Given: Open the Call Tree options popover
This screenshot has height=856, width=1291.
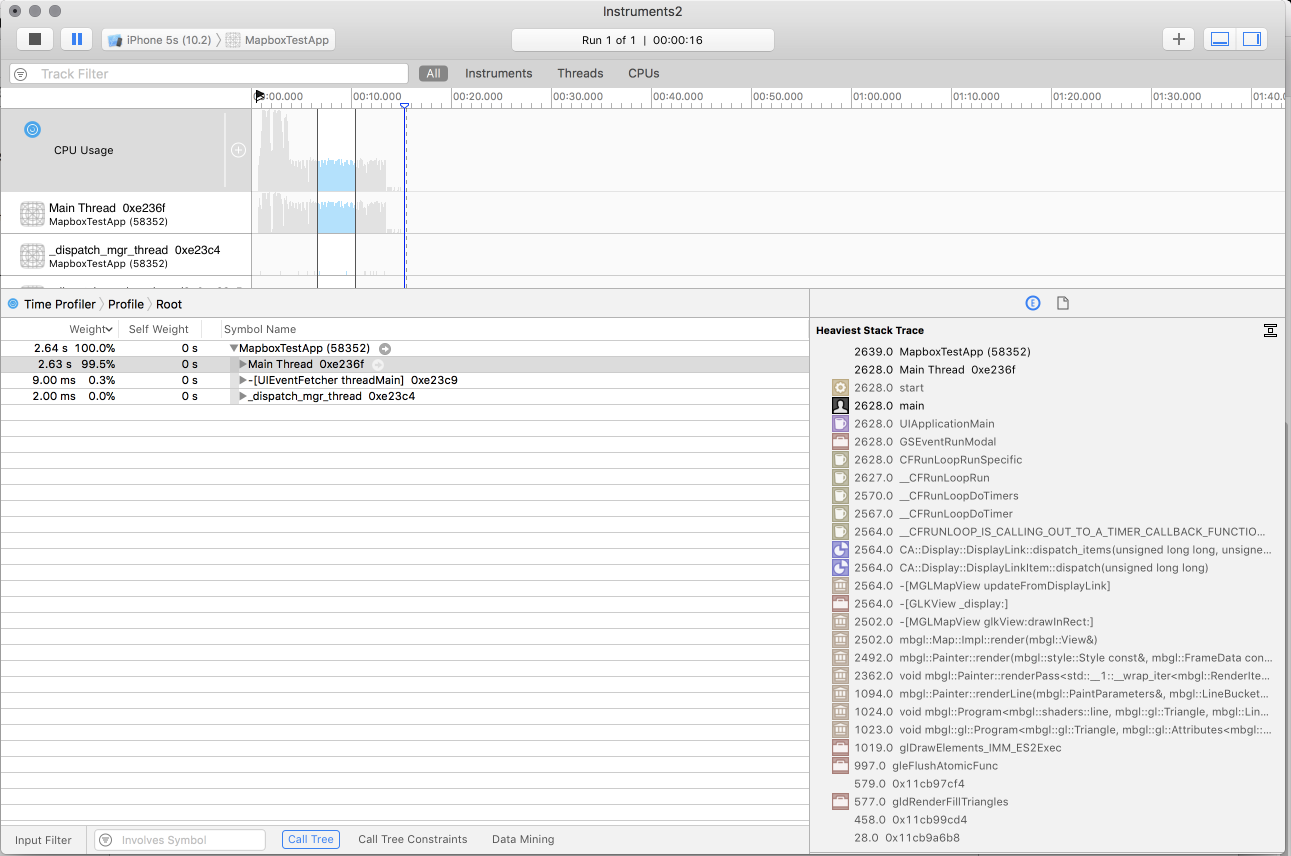Looking at the screenshot, I should (310, 839).
